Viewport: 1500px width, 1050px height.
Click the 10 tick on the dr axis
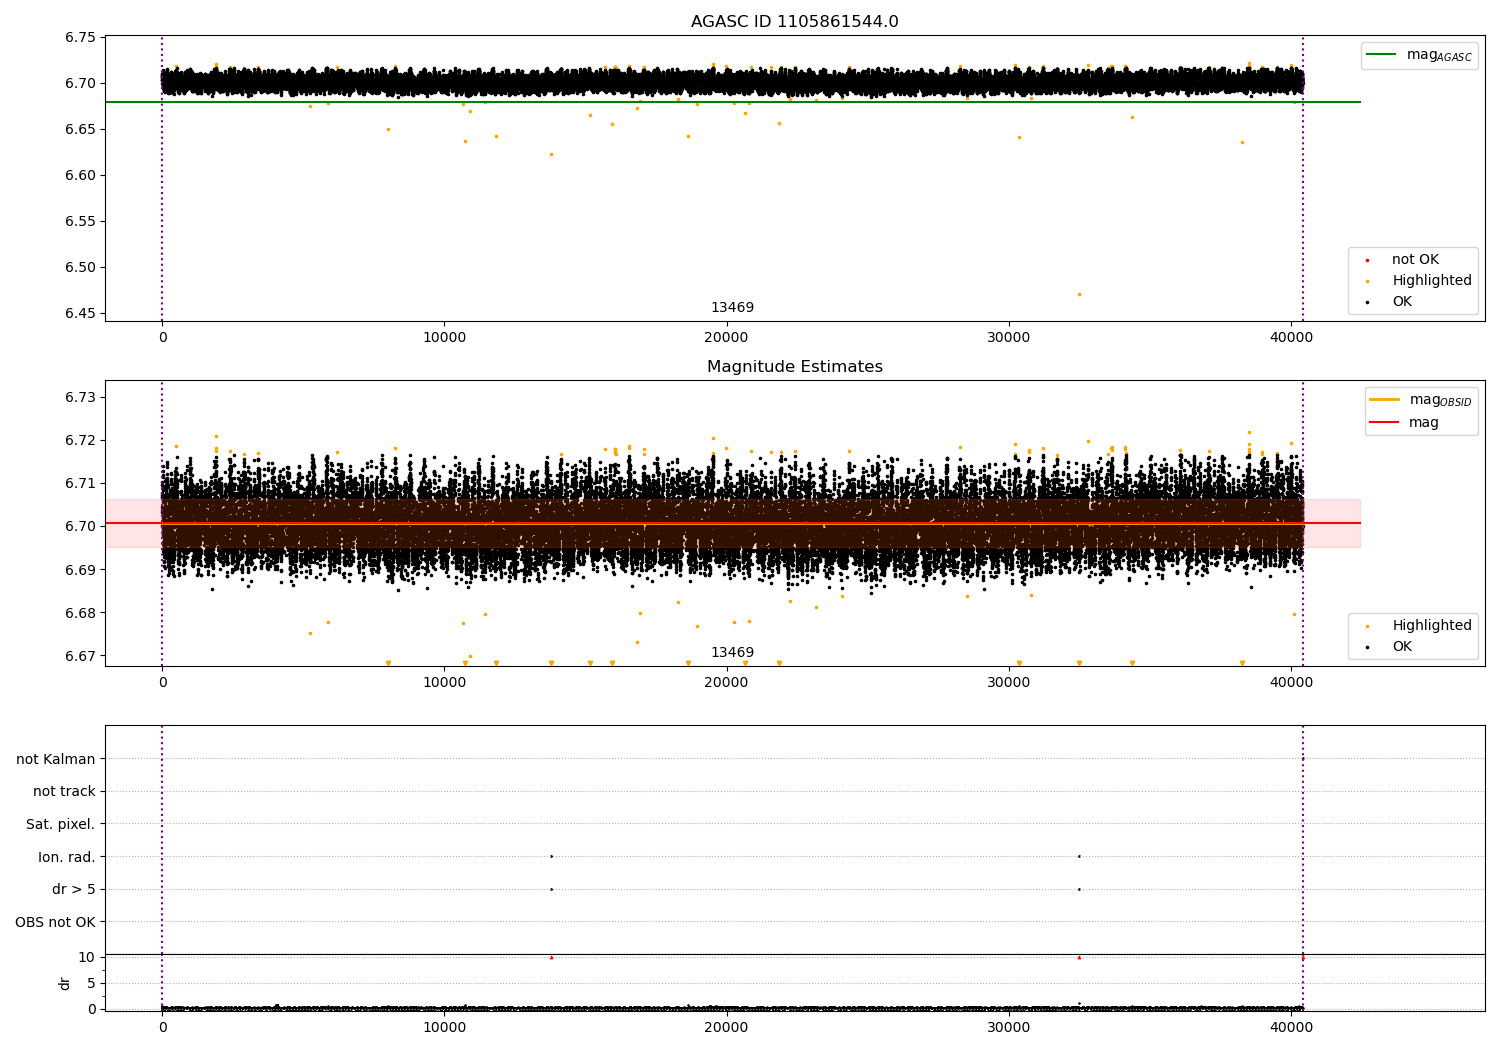(87, 957)
